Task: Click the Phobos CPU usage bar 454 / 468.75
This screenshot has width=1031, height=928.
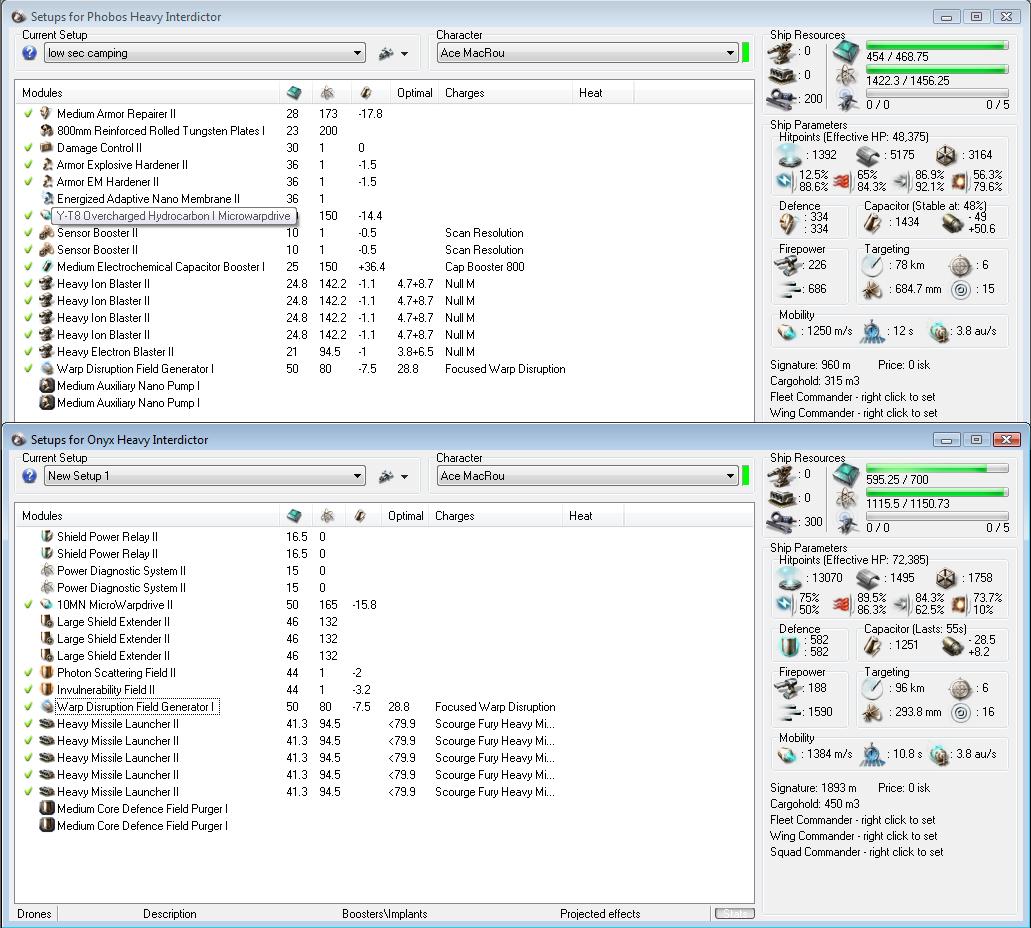Action: pos(937,45)
